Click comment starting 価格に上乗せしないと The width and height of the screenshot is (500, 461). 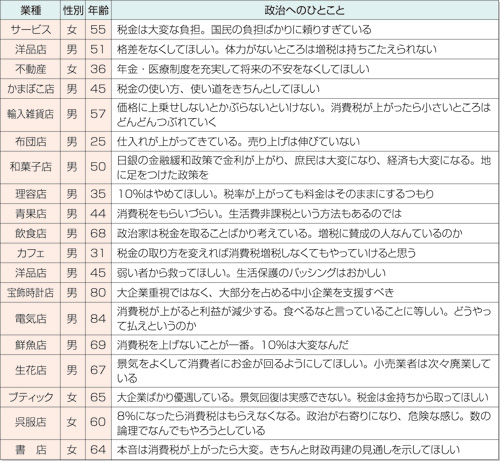(x=305, y=115)
